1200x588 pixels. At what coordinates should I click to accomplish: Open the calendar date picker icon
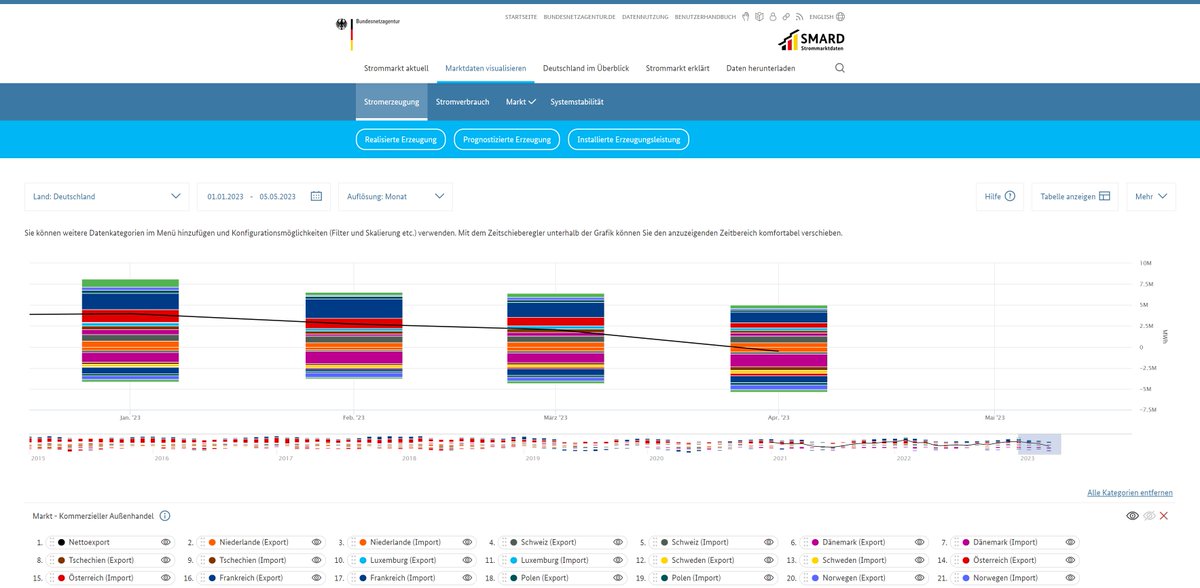click(316, 196)
